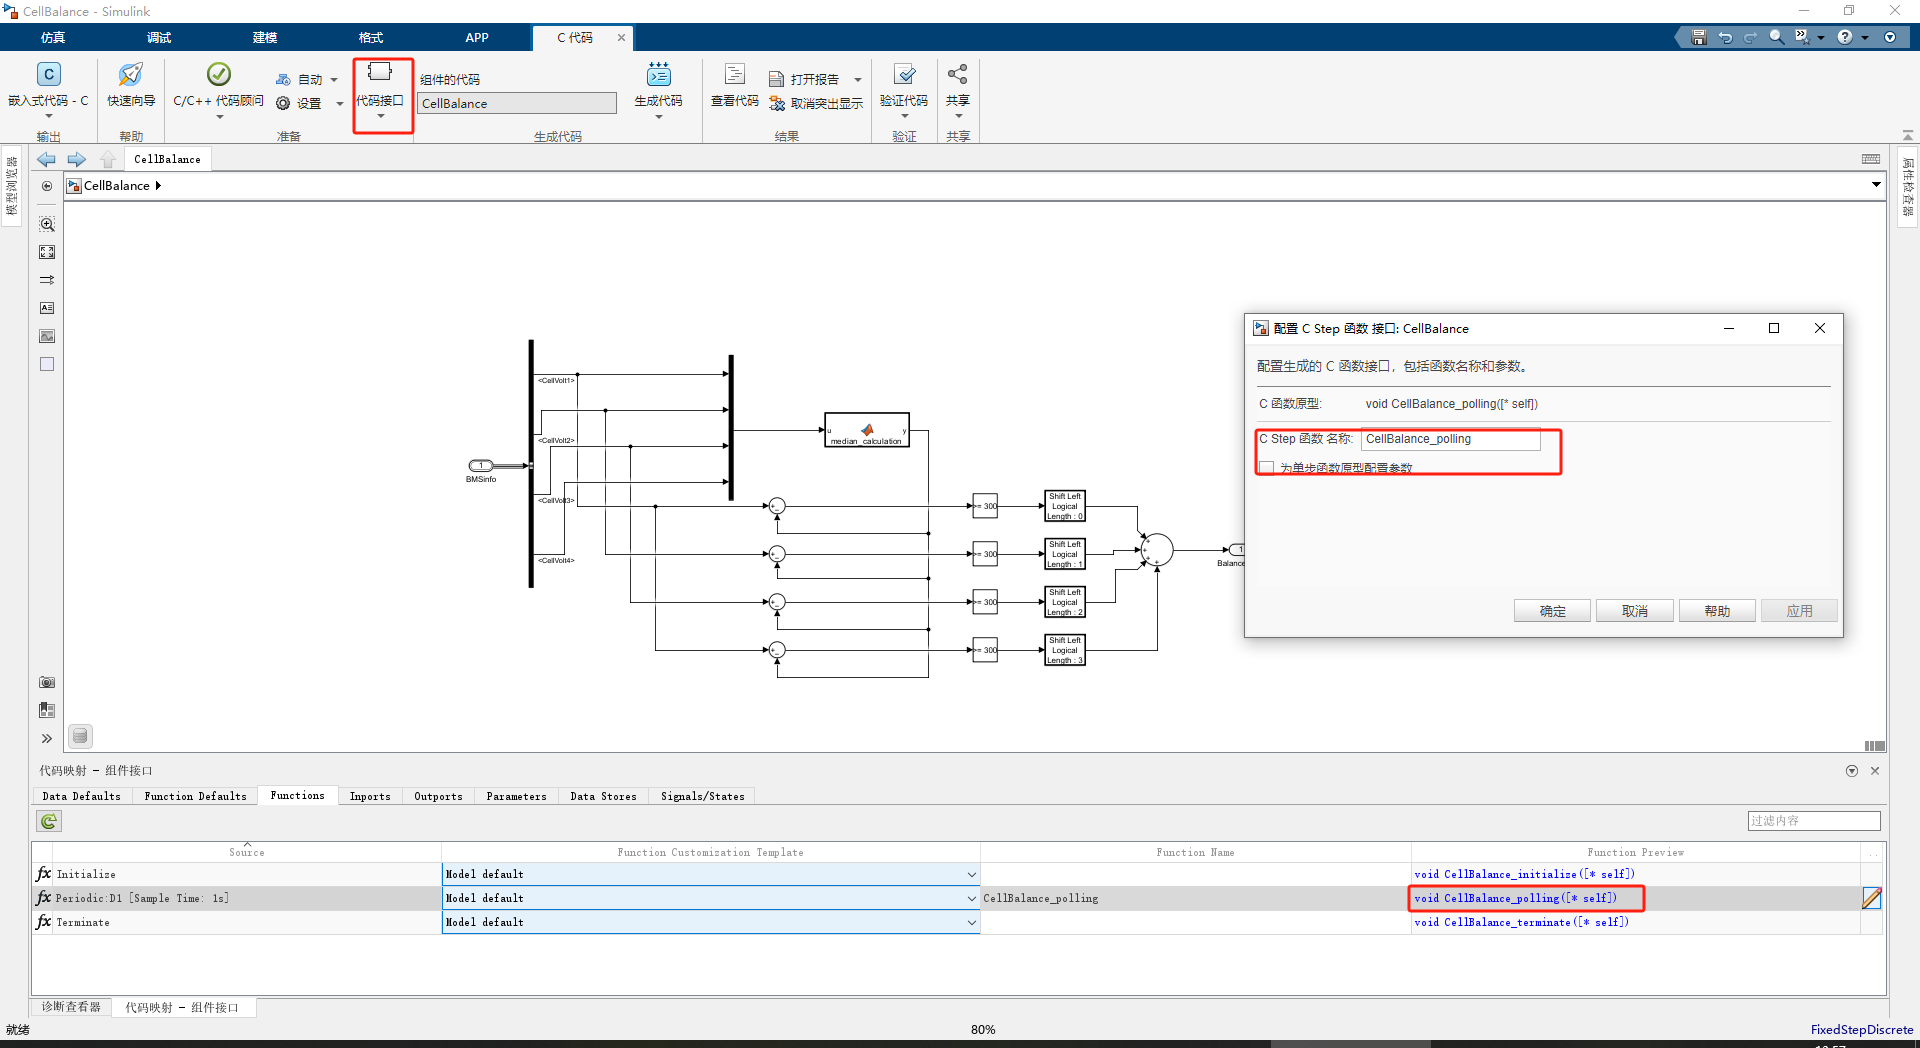Click the zoom tool in the model sidebar
This screenshot has height=1048, width=1920.
click(x=46, y=224)
